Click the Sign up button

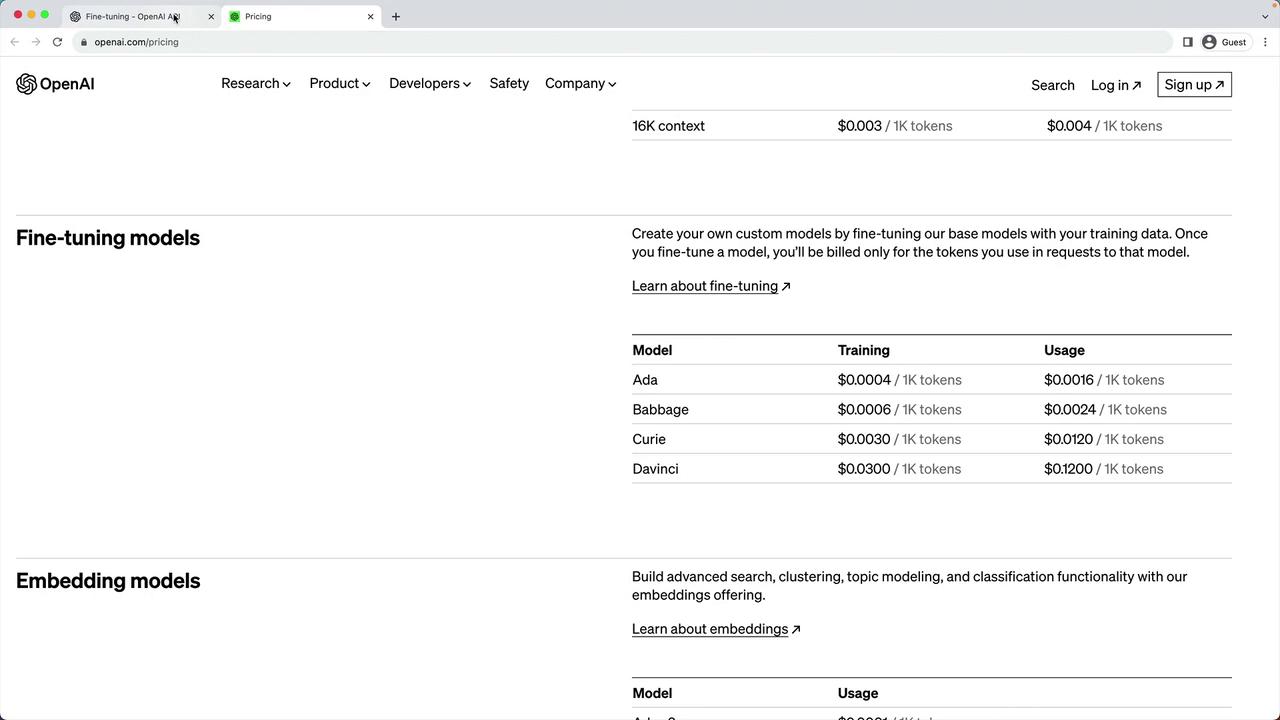[x=1194, y=85]
